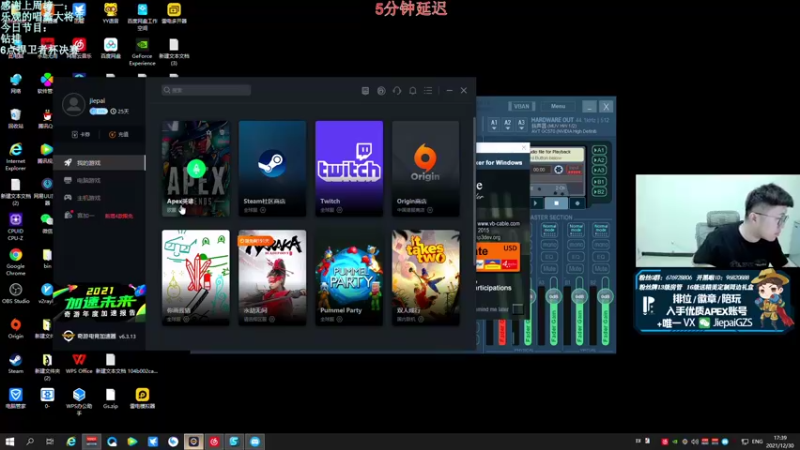Click the orange donate USD button
Viewport: 800px width, 450px height.
click(x=498, y=257)
